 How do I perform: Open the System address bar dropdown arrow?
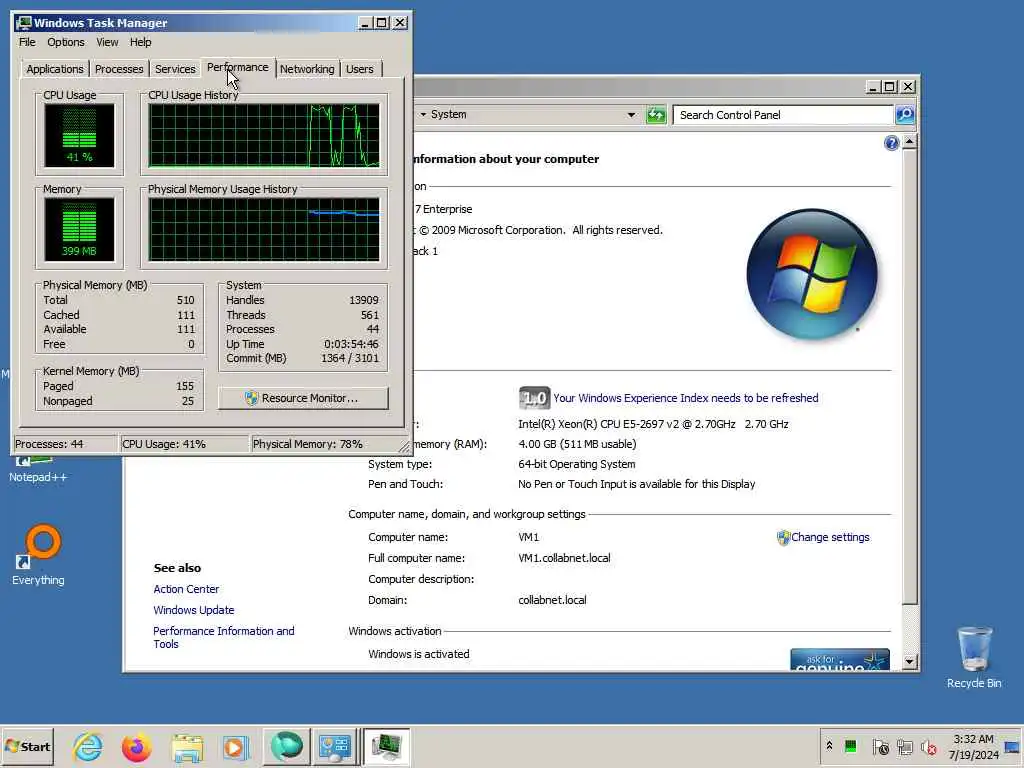[x=631, y=114]
